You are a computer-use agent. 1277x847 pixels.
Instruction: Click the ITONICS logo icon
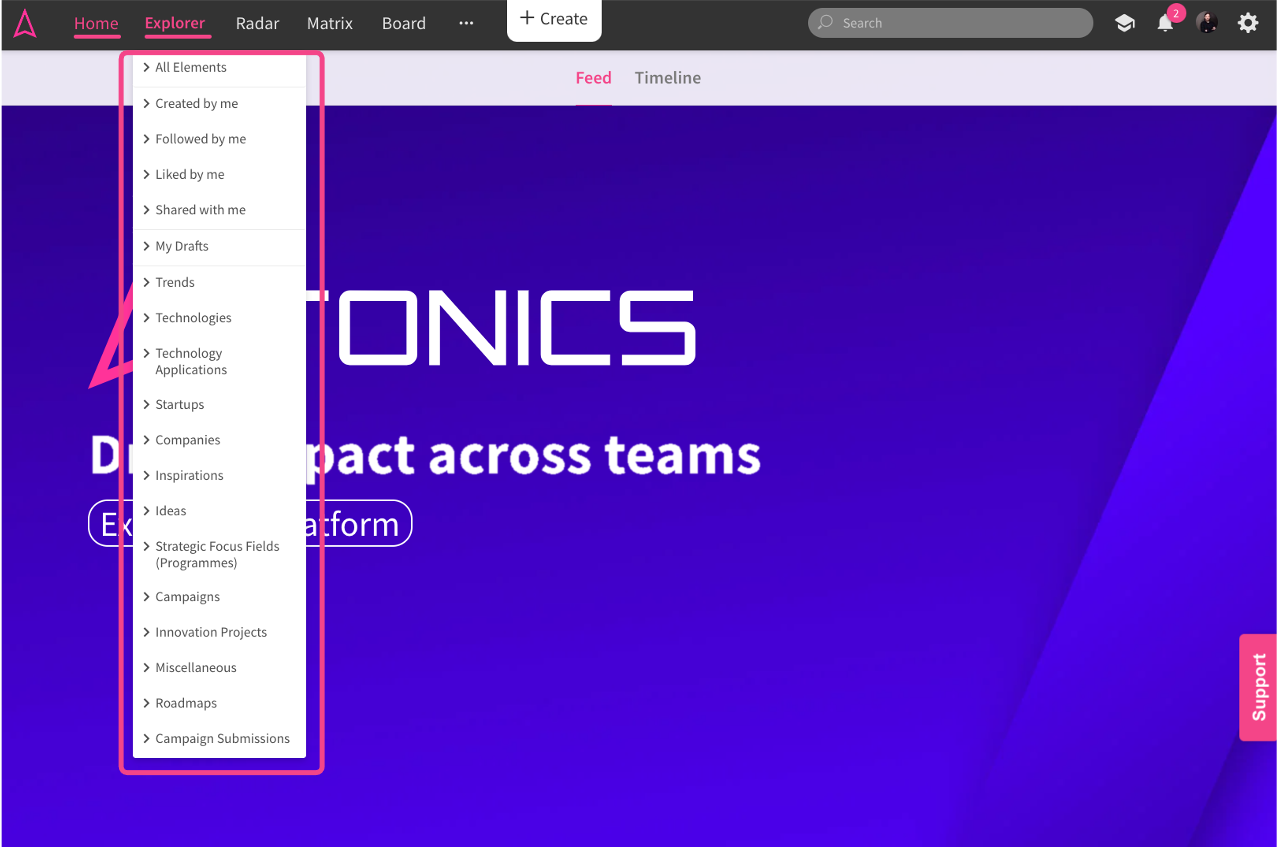[25, 23]
